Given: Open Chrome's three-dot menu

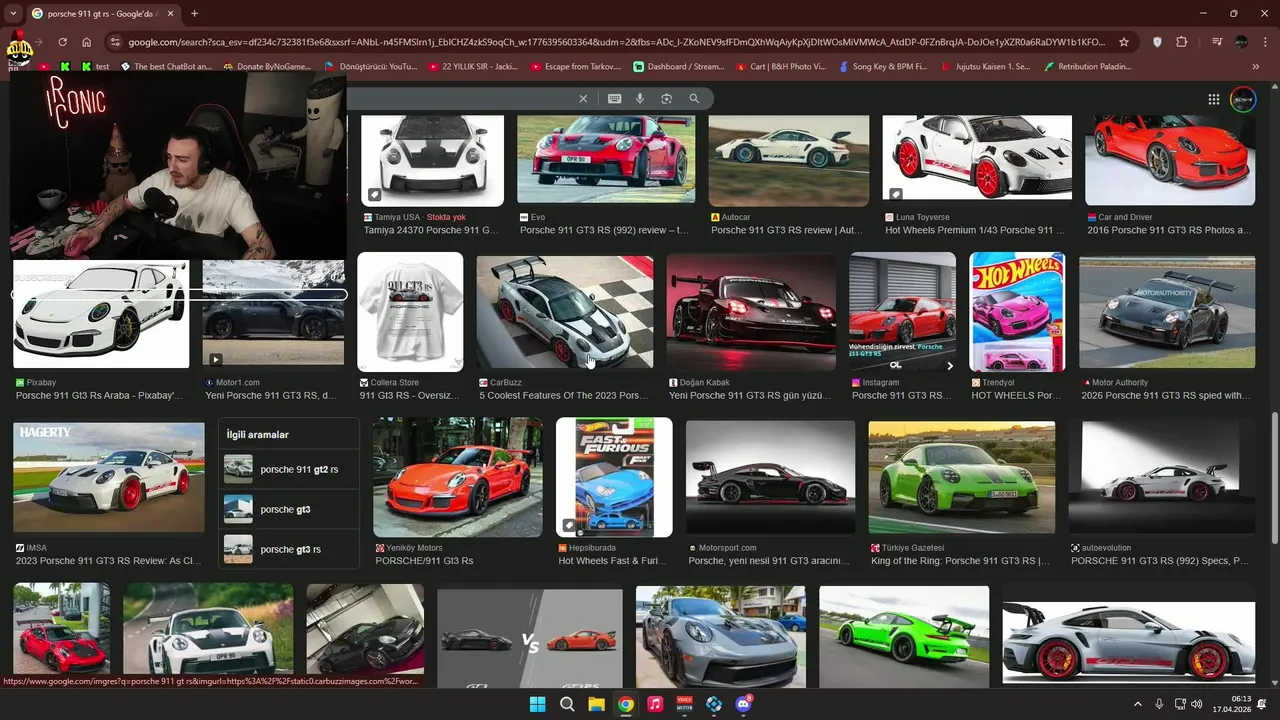Looking at the screenshot, I should 1264,42.
